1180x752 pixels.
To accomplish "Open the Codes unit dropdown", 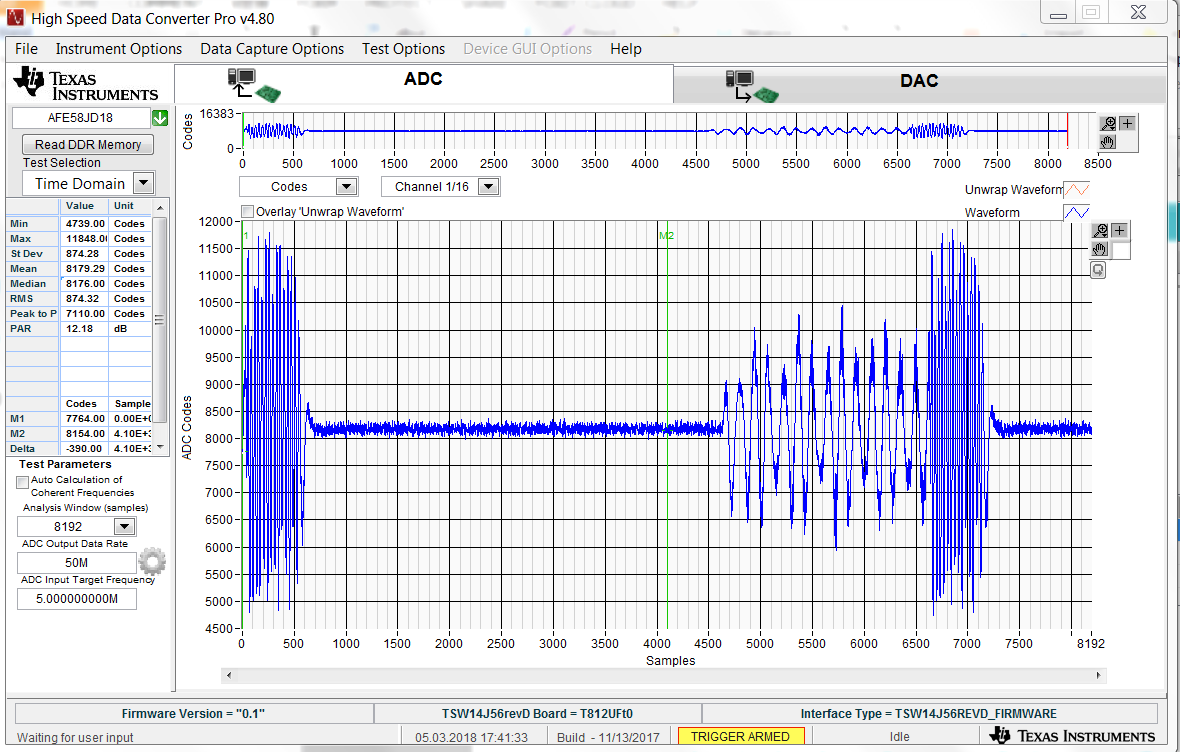I will pyautogui.click(x=346, y=187).
